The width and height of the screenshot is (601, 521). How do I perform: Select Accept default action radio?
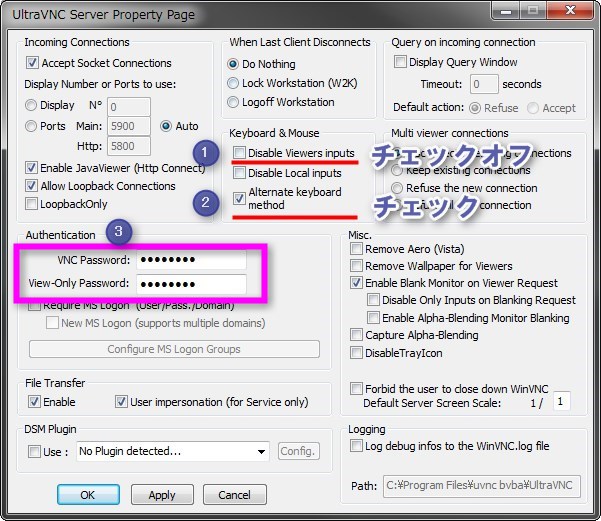tap(533, 108)
